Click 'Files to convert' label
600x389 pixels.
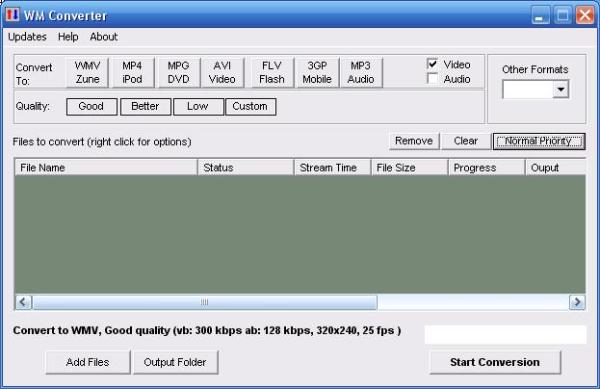[102, 142]
